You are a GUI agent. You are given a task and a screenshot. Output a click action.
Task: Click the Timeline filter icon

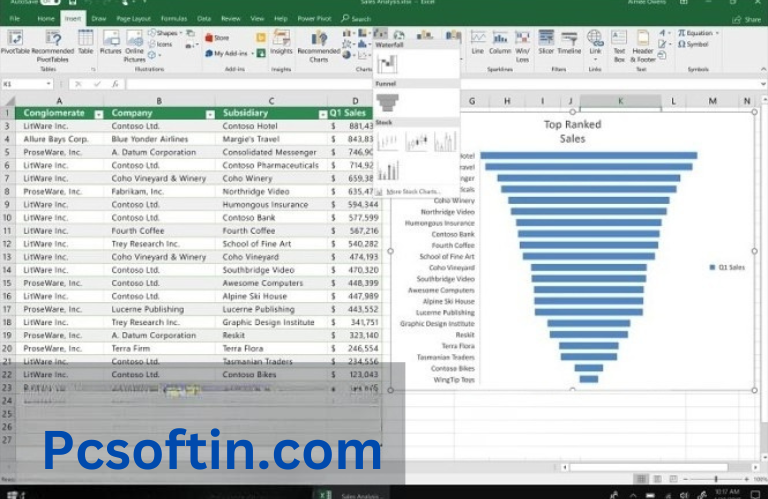[x=569, y=42]
